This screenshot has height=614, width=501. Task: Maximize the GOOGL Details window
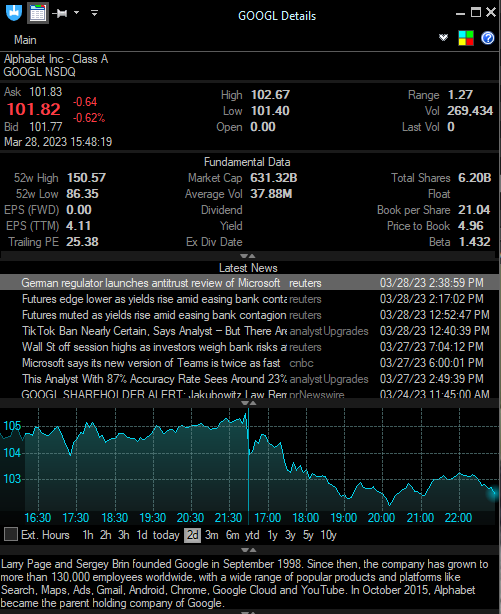pyautogui.click(x=476, y=13)
